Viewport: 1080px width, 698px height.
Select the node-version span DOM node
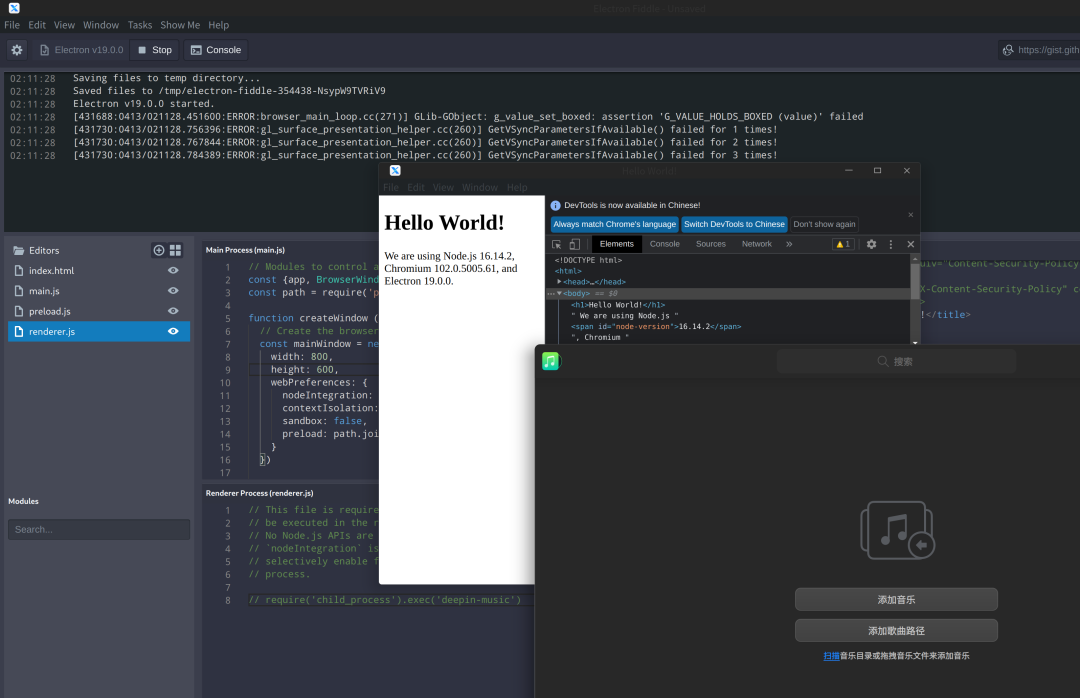(x=656, y=327)
